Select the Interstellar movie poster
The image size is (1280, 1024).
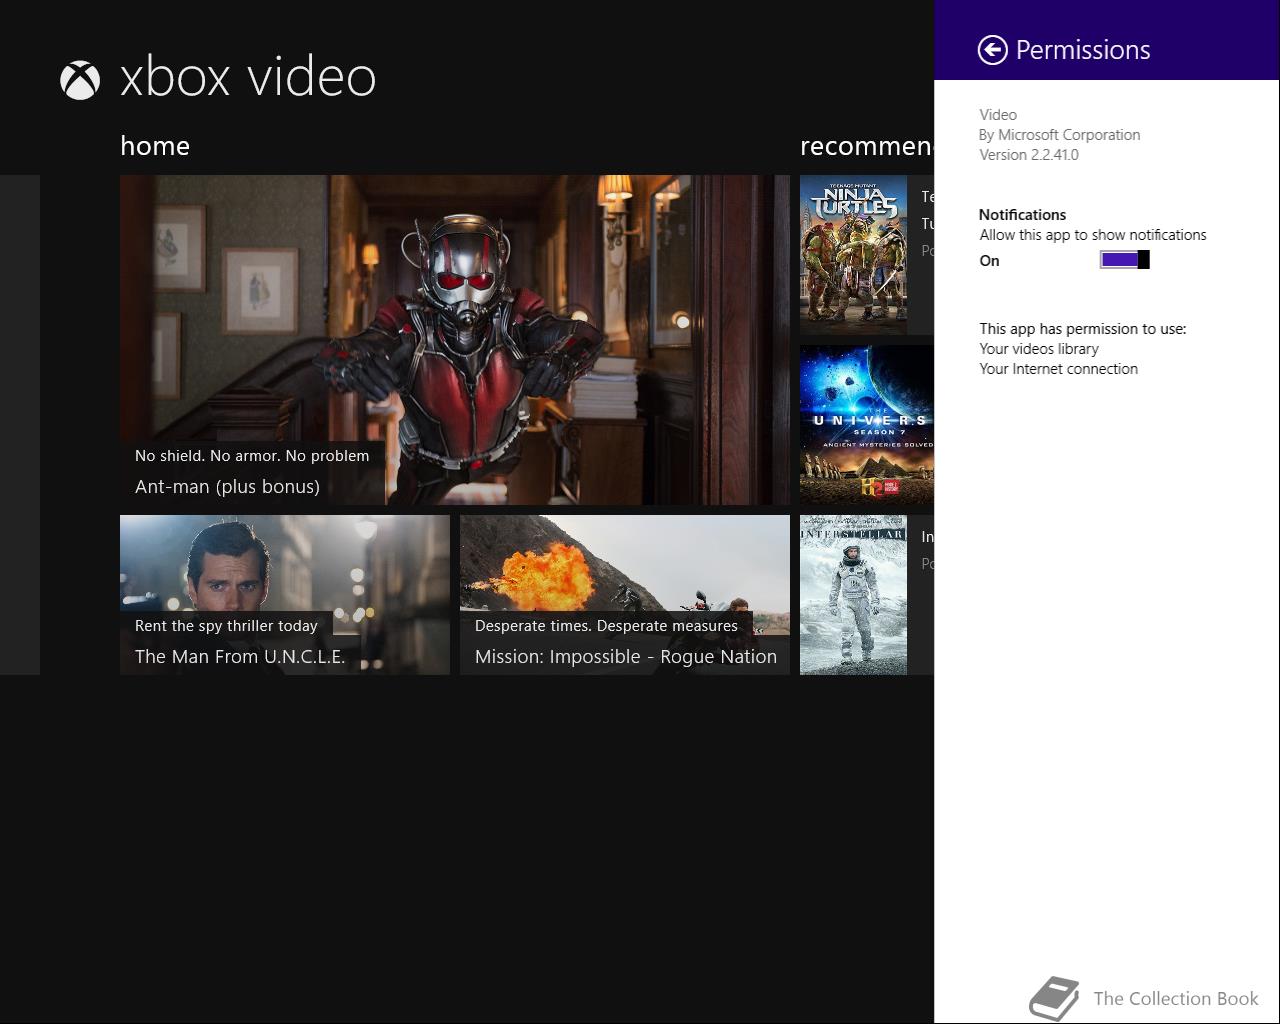click(x=853, y=595)
